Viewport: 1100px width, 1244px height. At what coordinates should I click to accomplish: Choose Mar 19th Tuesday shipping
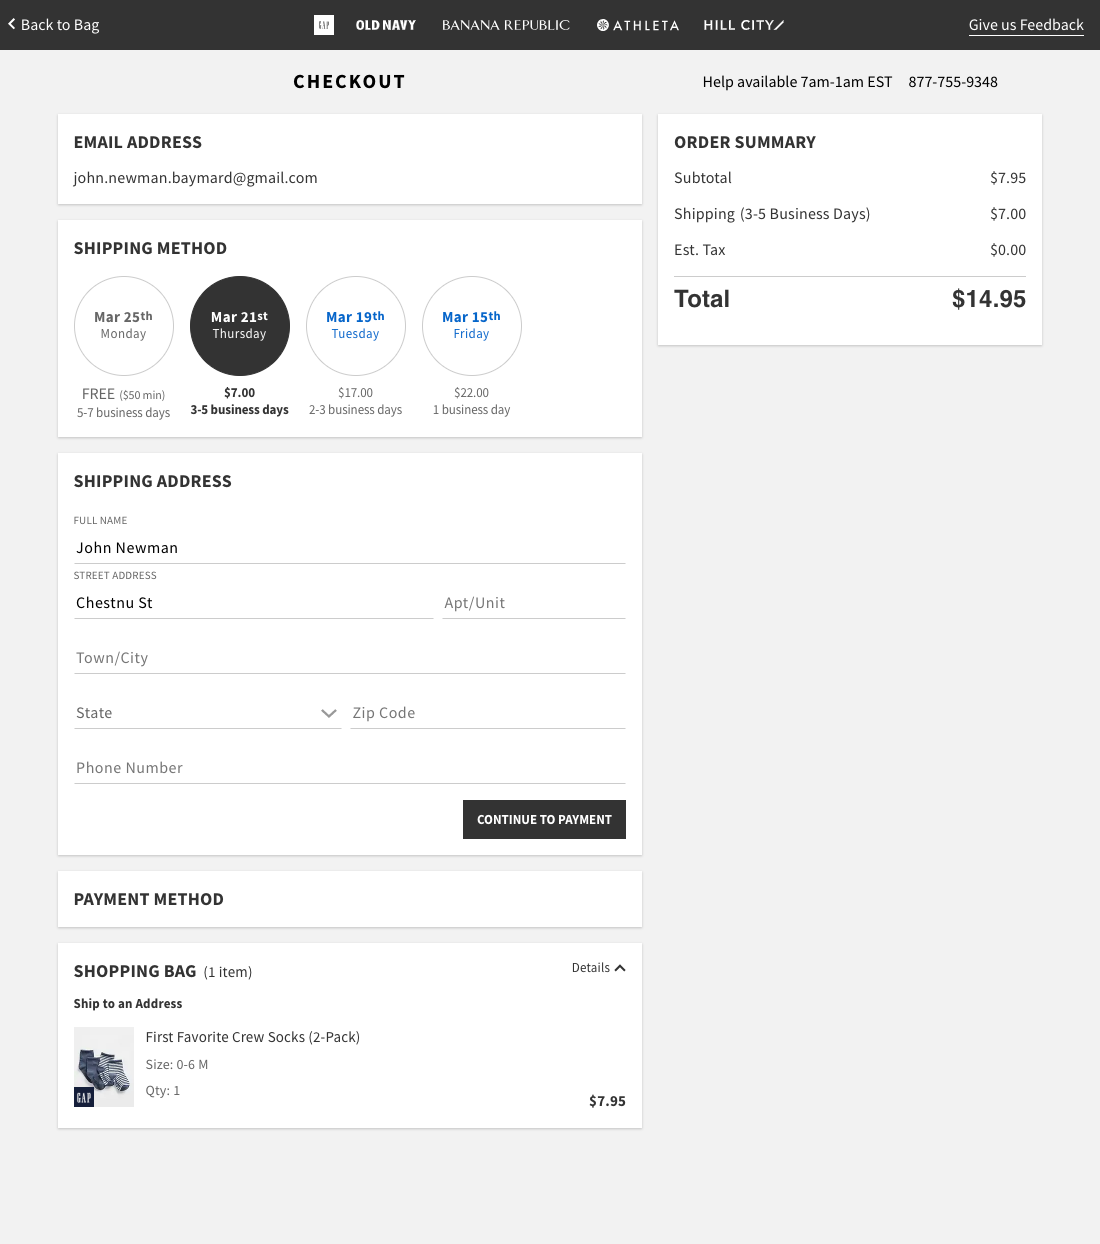[x=355, y=326]
